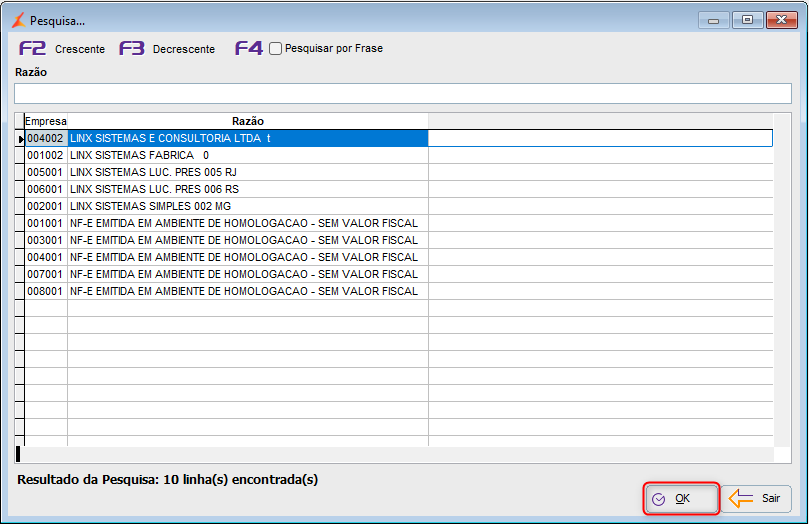This screenshot has height=524, width=809.
Task: Click the current row indicator arrow
Action: coord(20,139)
